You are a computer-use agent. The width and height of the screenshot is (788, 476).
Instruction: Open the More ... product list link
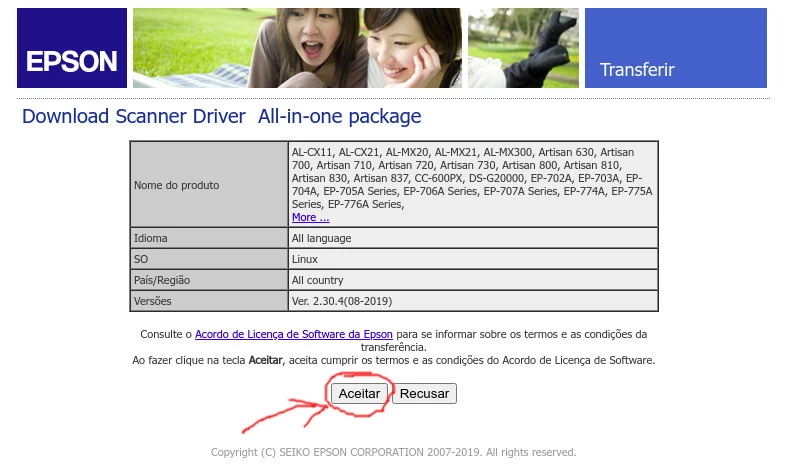coord(311,217)
